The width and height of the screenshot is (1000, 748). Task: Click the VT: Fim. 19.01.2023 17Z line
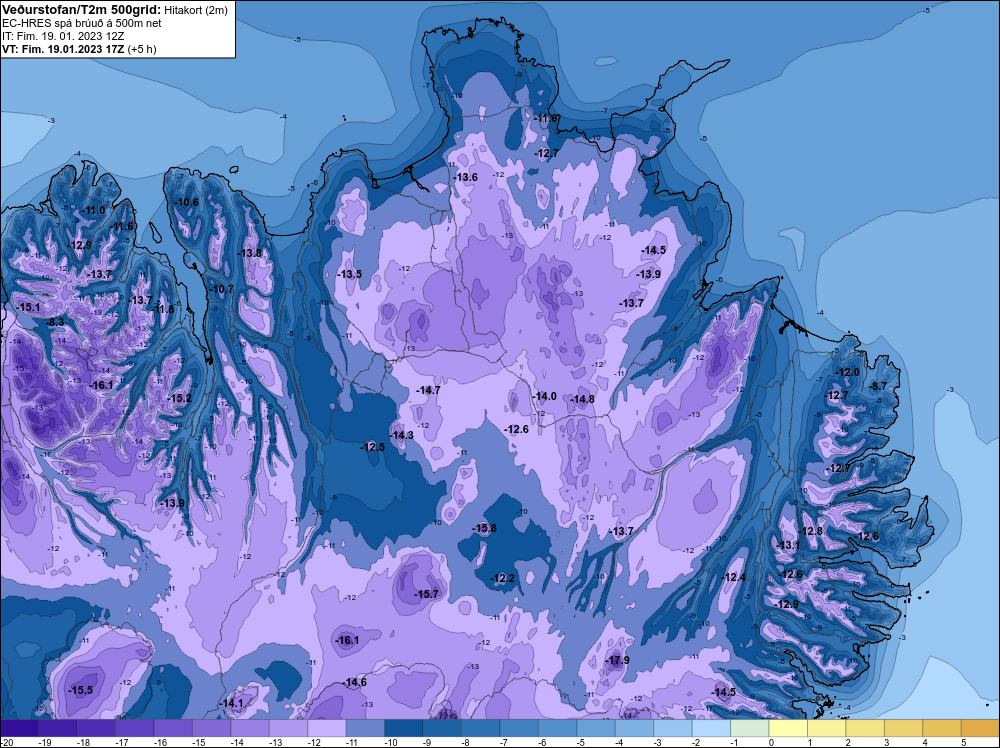point(79,48)
